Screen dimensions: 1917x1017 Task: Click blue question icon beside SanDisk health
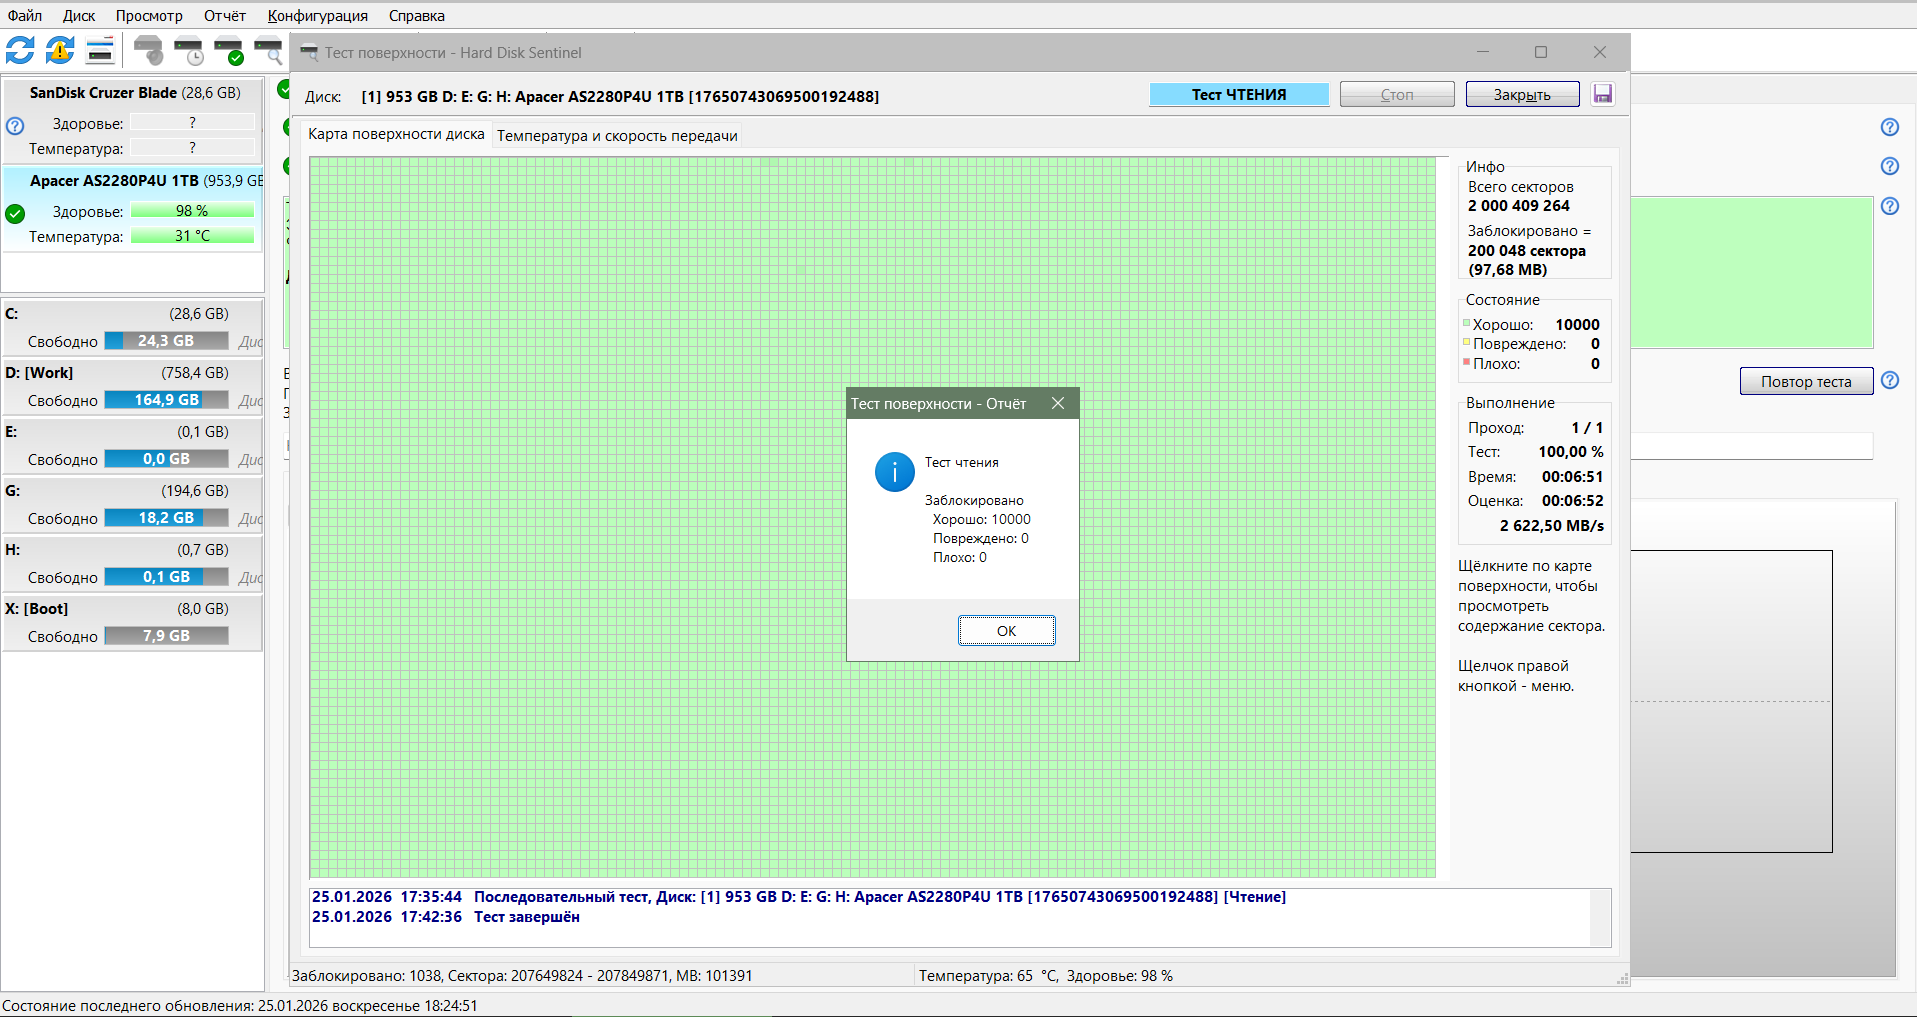click(14, 126)
